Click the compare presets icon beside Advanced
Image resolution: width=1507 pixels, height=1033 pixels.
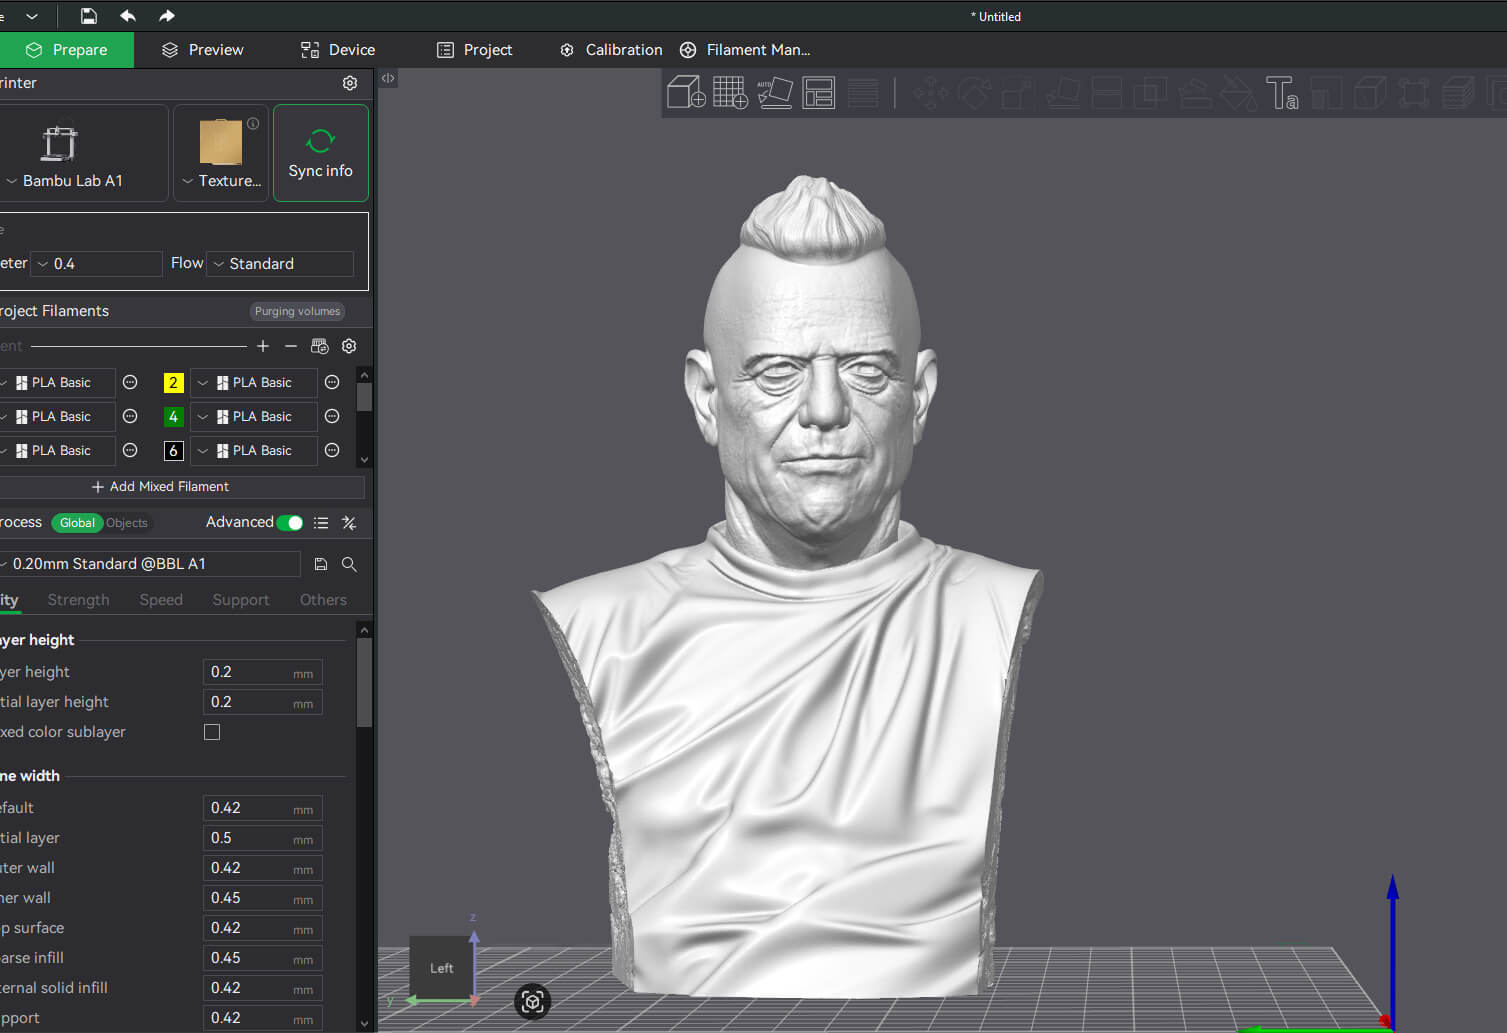[x=349, y=523]
